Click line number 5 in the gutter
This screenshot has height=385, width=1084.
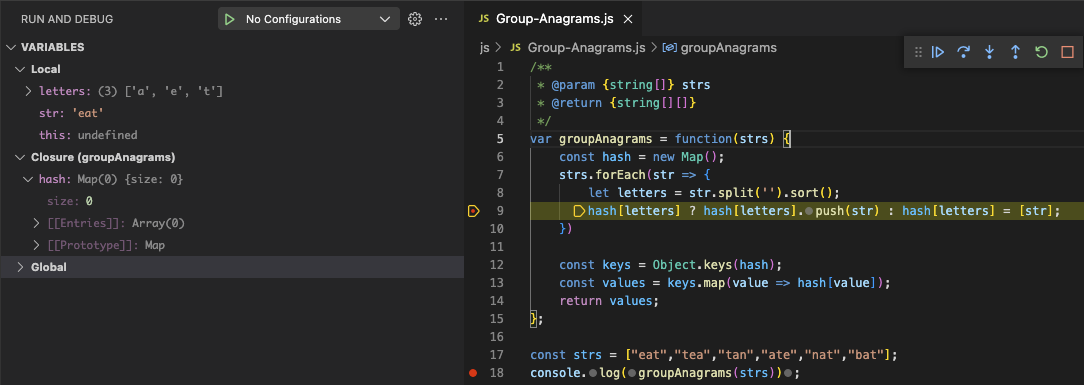tap(500, 139)
